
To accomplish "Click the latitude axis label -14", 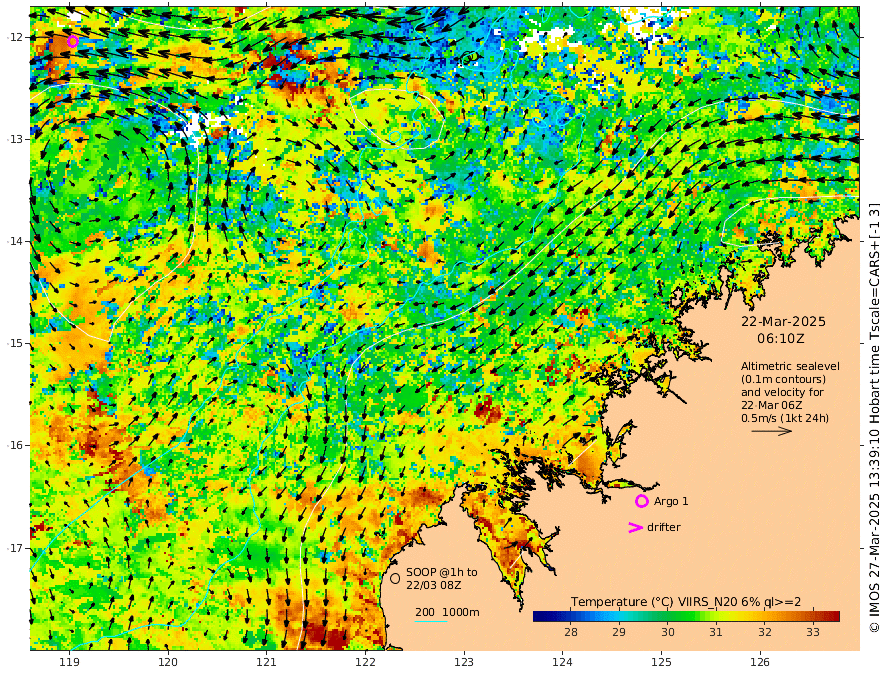I will pos(15,241).
